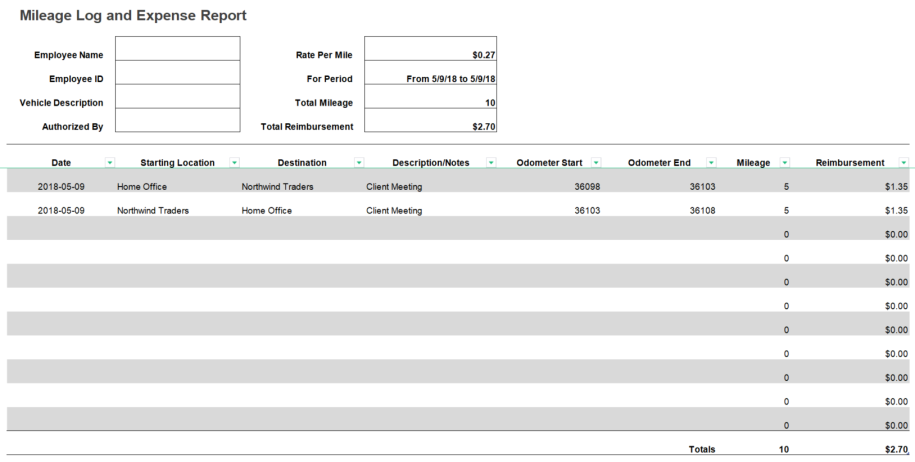Click the Employee Name input box
915x462 pixels.
pyautogui.click(x=178, y=49)
